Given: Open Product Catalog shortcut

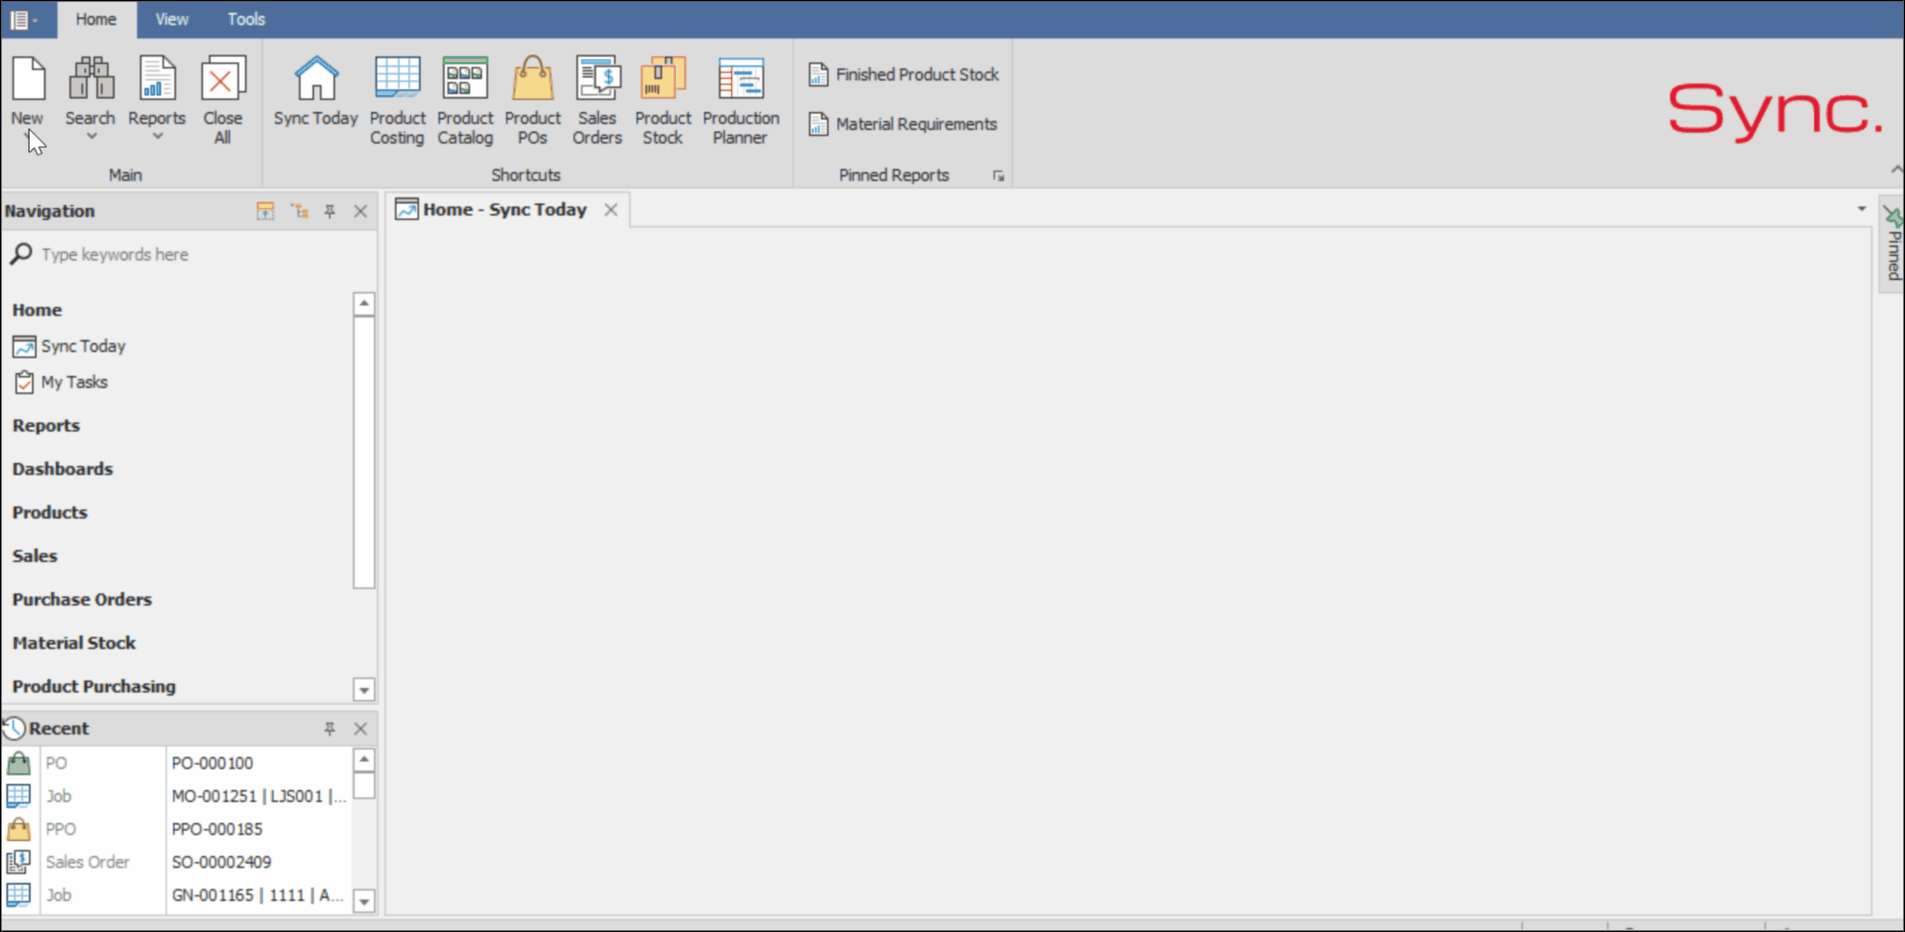Looking at the screenshot, I should tap(465, 100).
